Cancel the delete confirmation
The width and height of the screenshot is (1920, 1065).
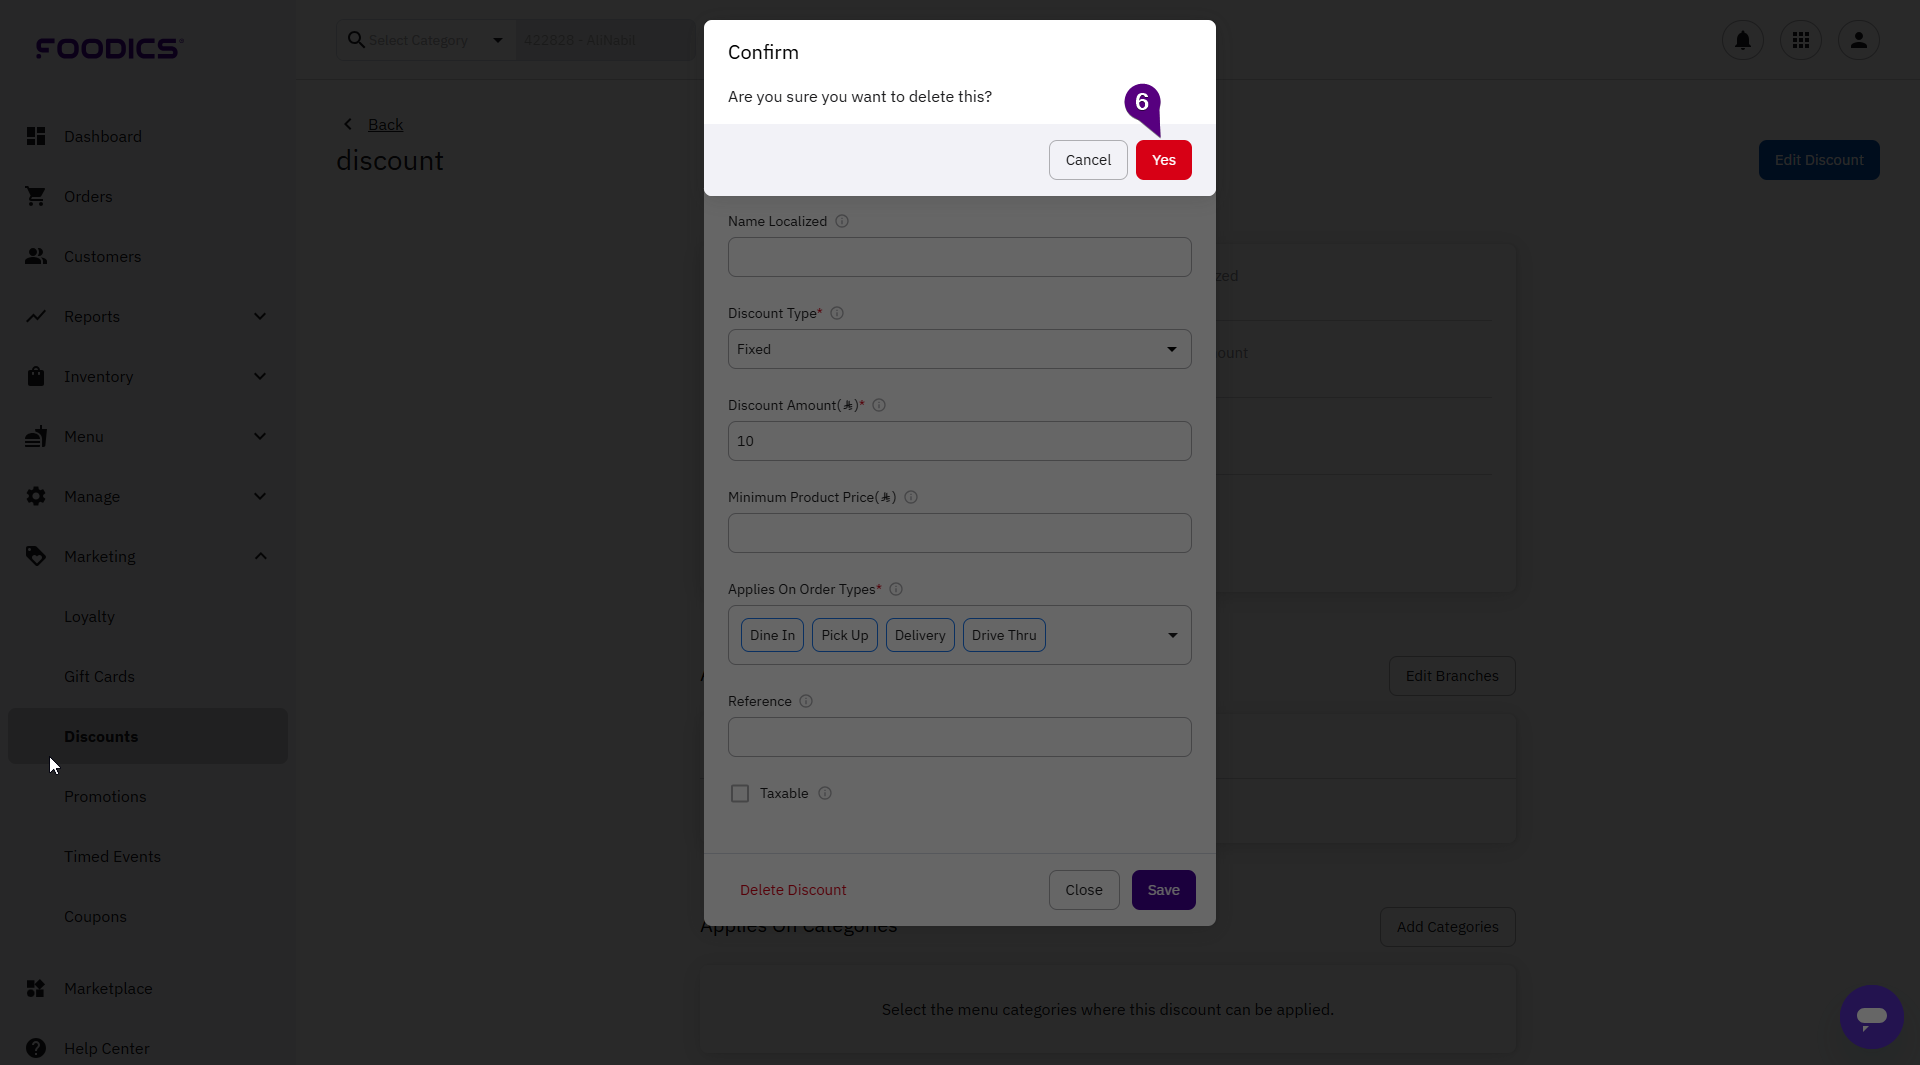(x=1087, y=160)
